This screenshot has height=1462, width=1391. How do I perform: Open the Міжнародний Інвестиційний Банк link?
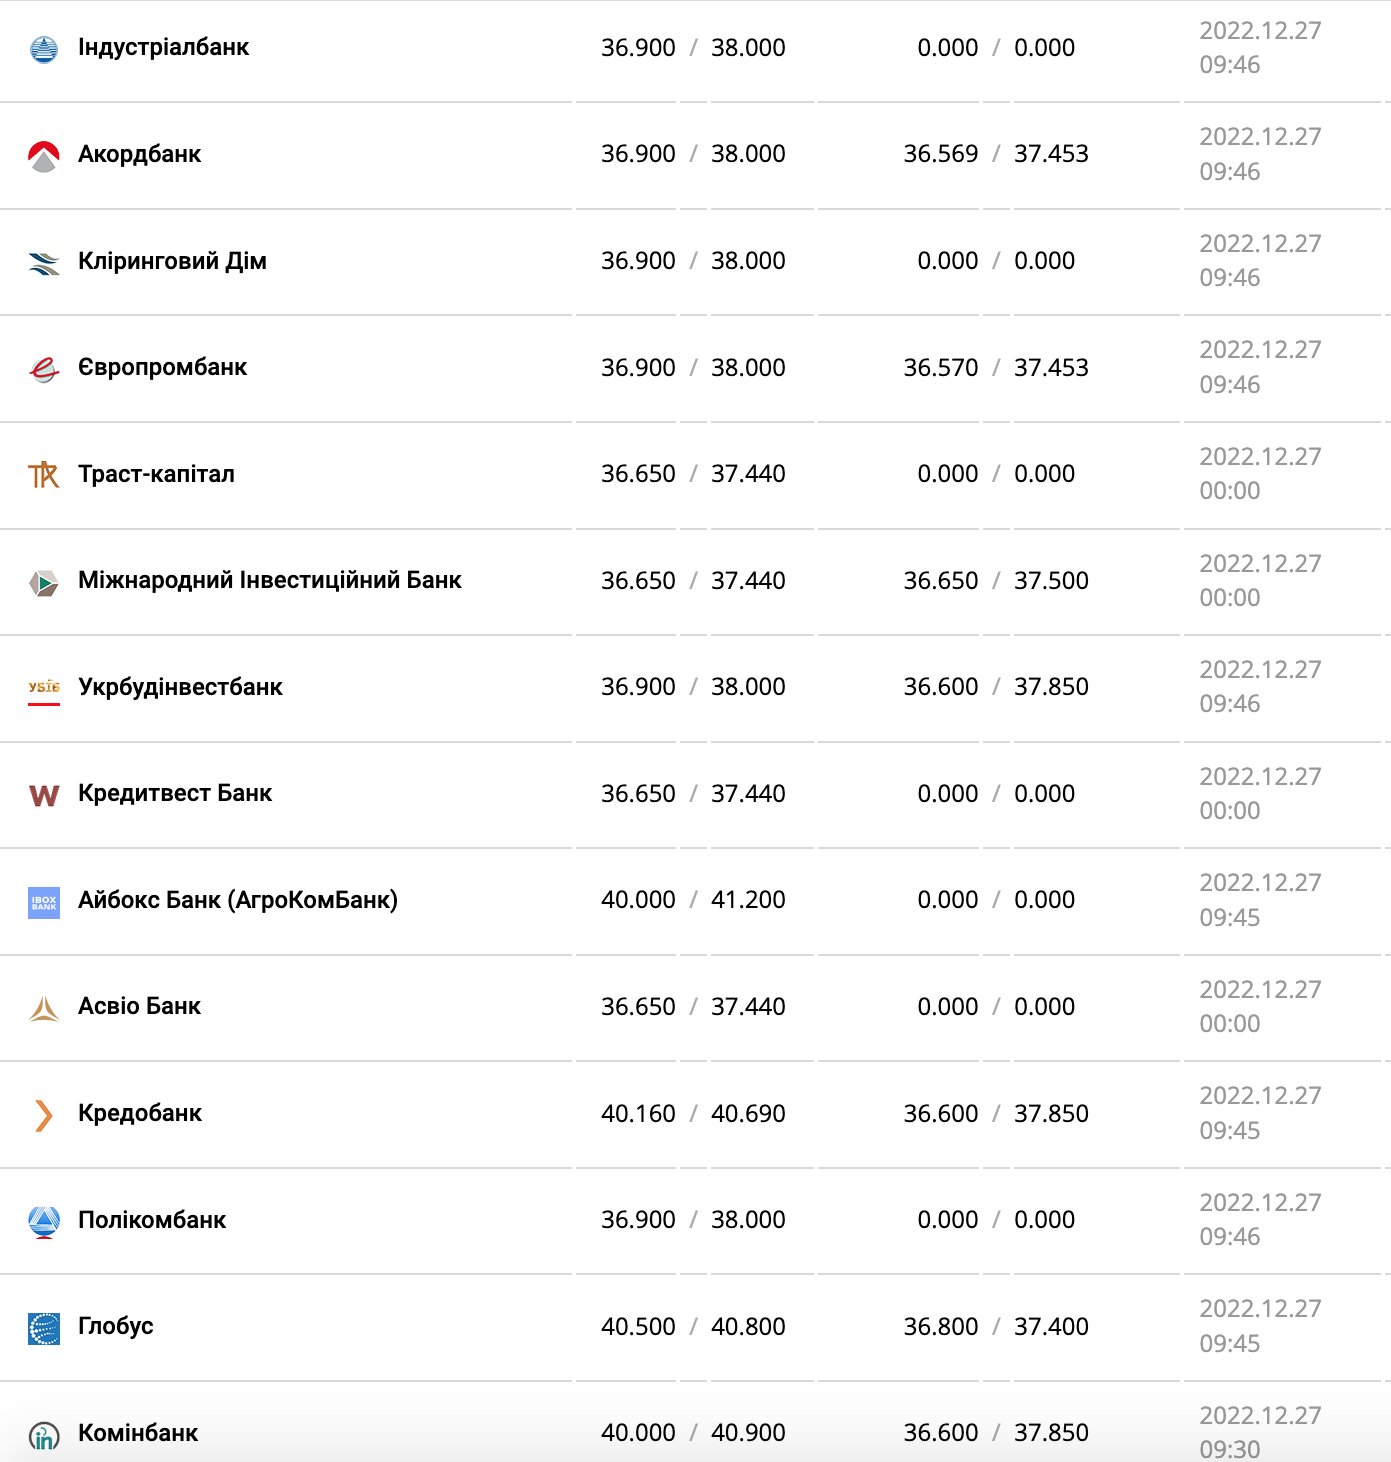[x=270, y=581]
